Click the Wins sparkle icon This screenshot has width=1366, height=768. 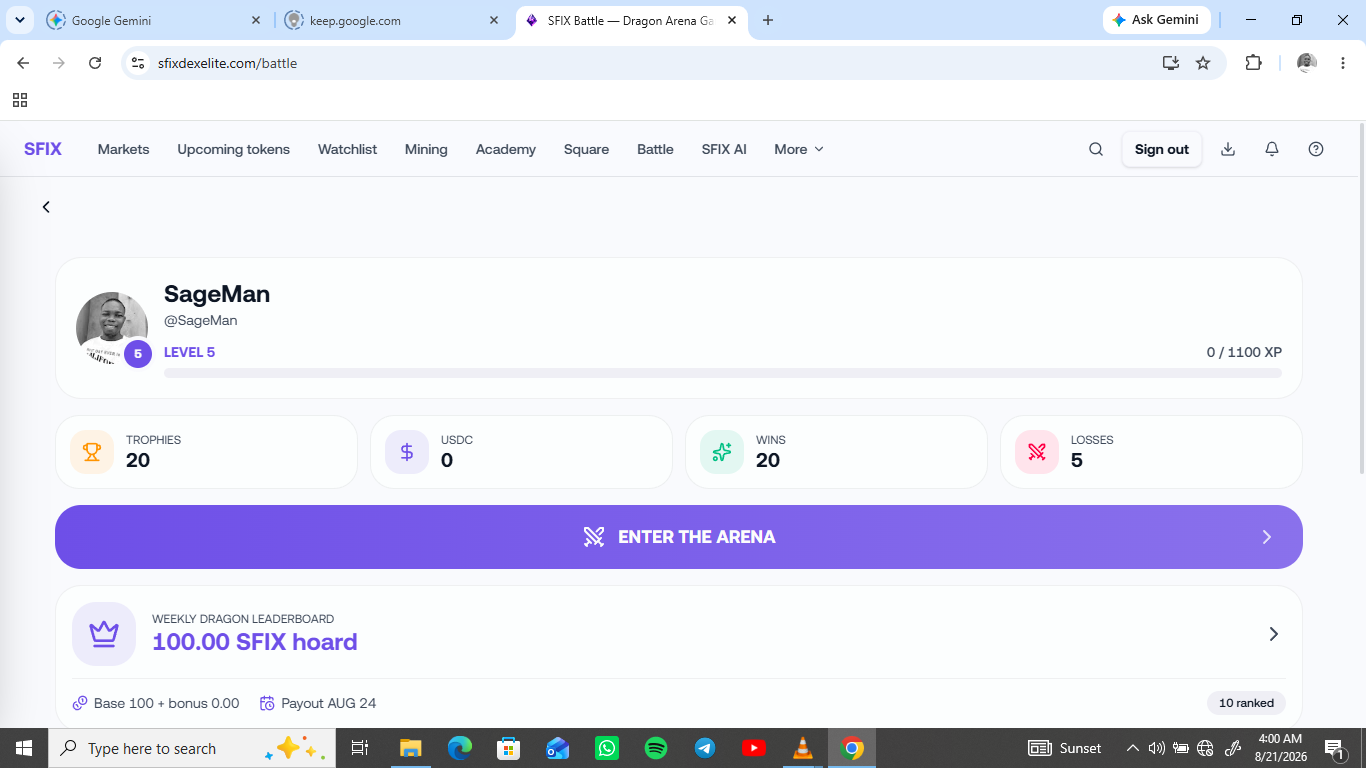(722, 452)
